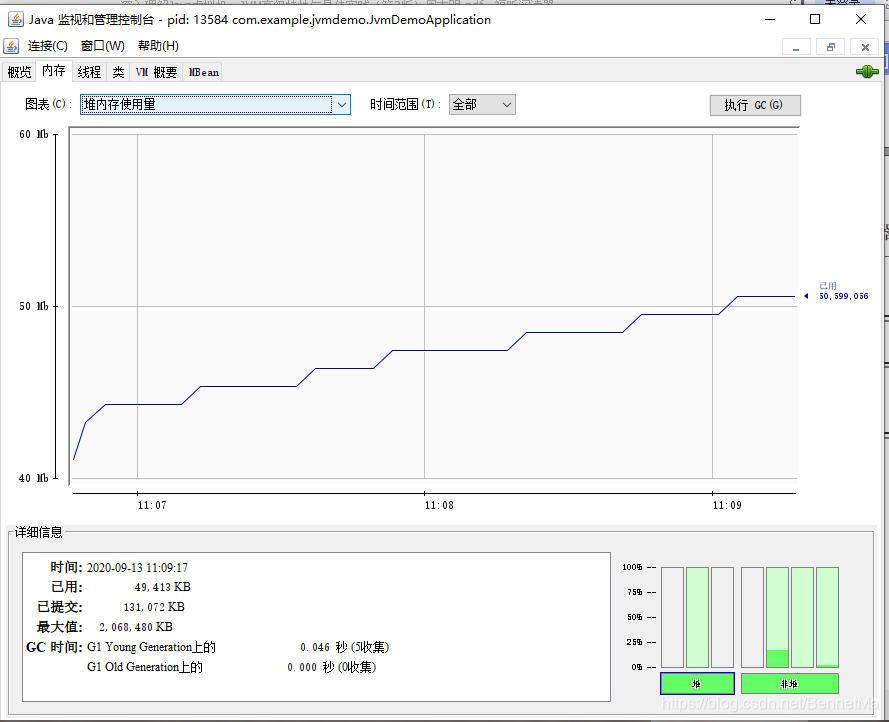
Task: Click the G1 Young Generation GC time line
Action: (x=238, y=647)
